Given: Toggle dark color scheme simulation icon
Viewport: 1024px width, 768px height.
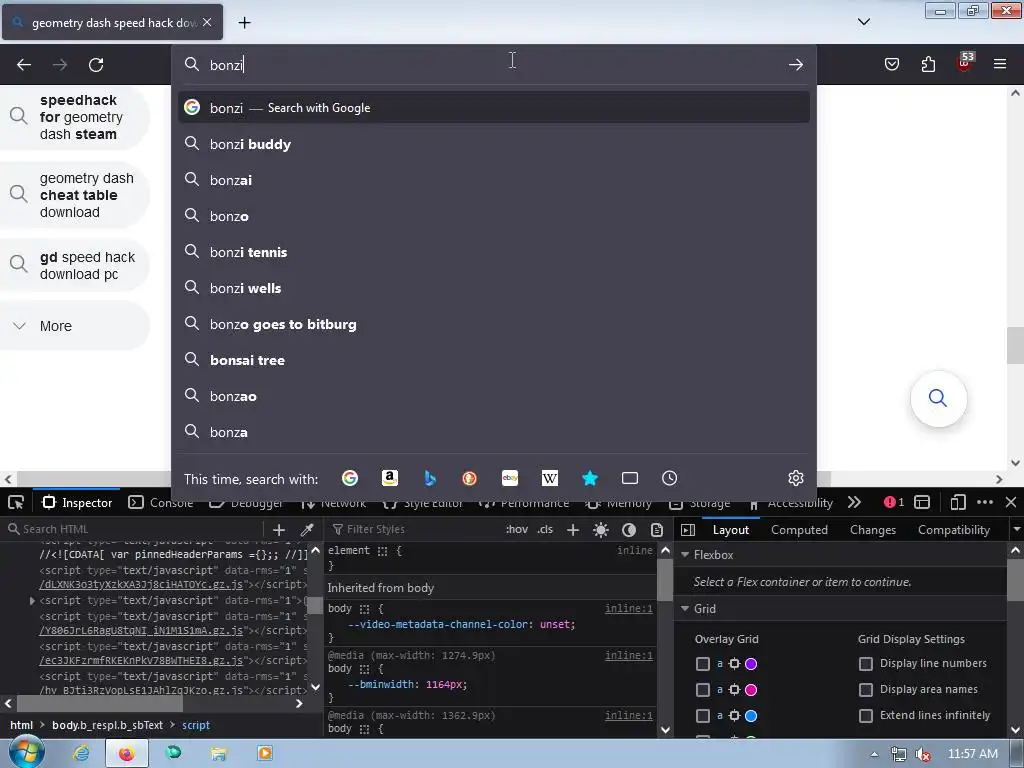Looking at the screenshot, I should [629, 530].
